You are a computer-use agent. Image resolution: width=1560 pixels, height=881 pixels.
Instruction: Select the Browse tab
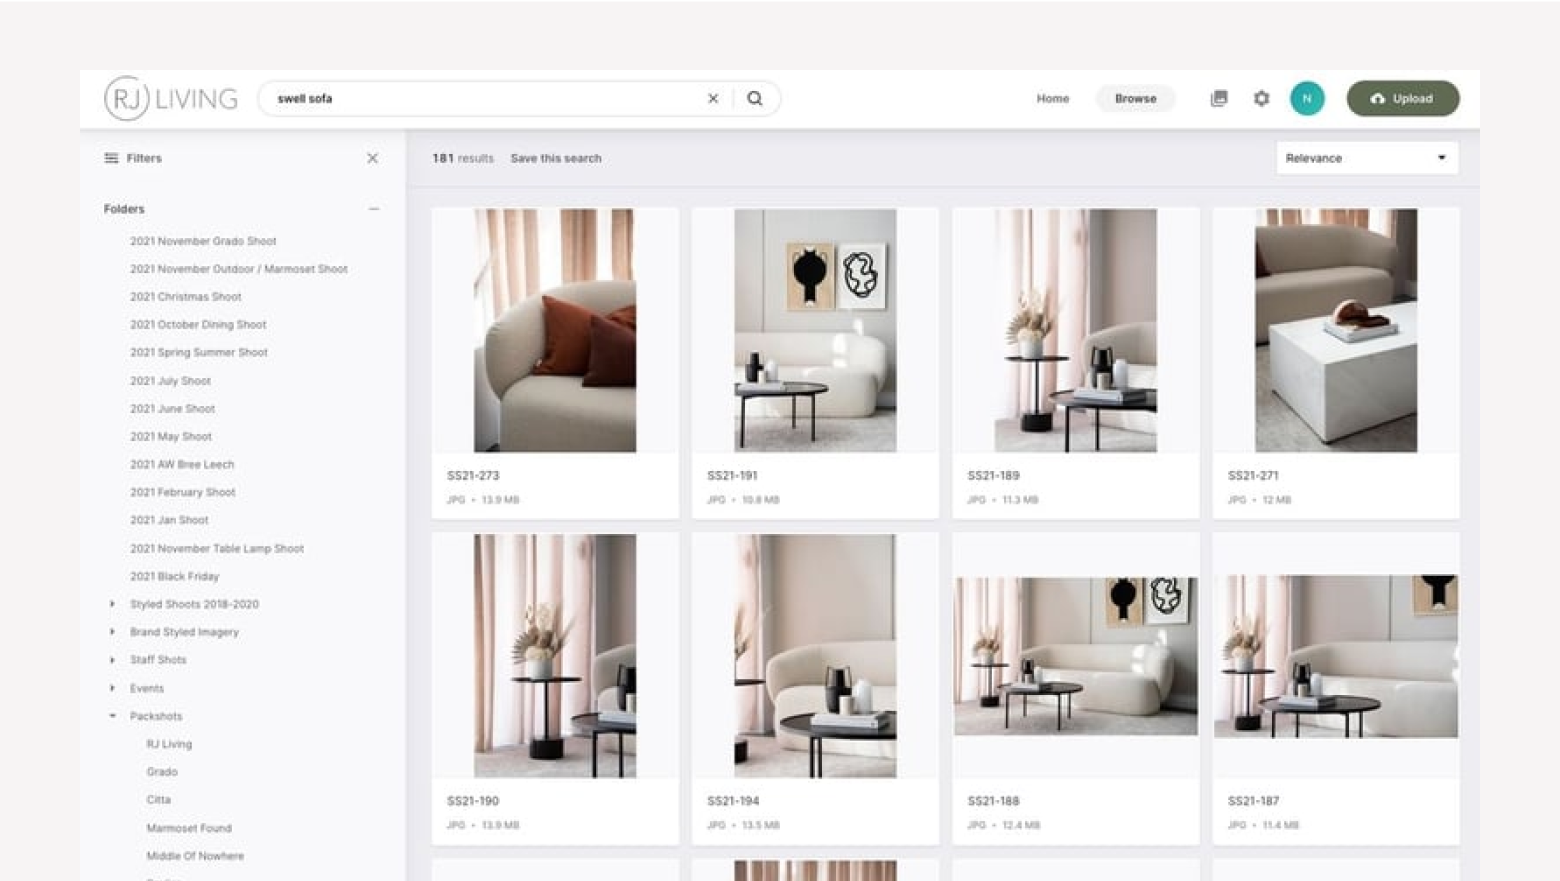[1136, 98]
